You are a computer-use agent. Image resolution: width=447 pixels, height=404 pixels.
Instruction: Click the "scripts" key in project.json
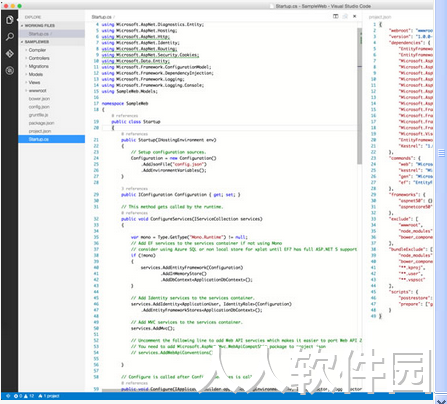pos(401,292)
